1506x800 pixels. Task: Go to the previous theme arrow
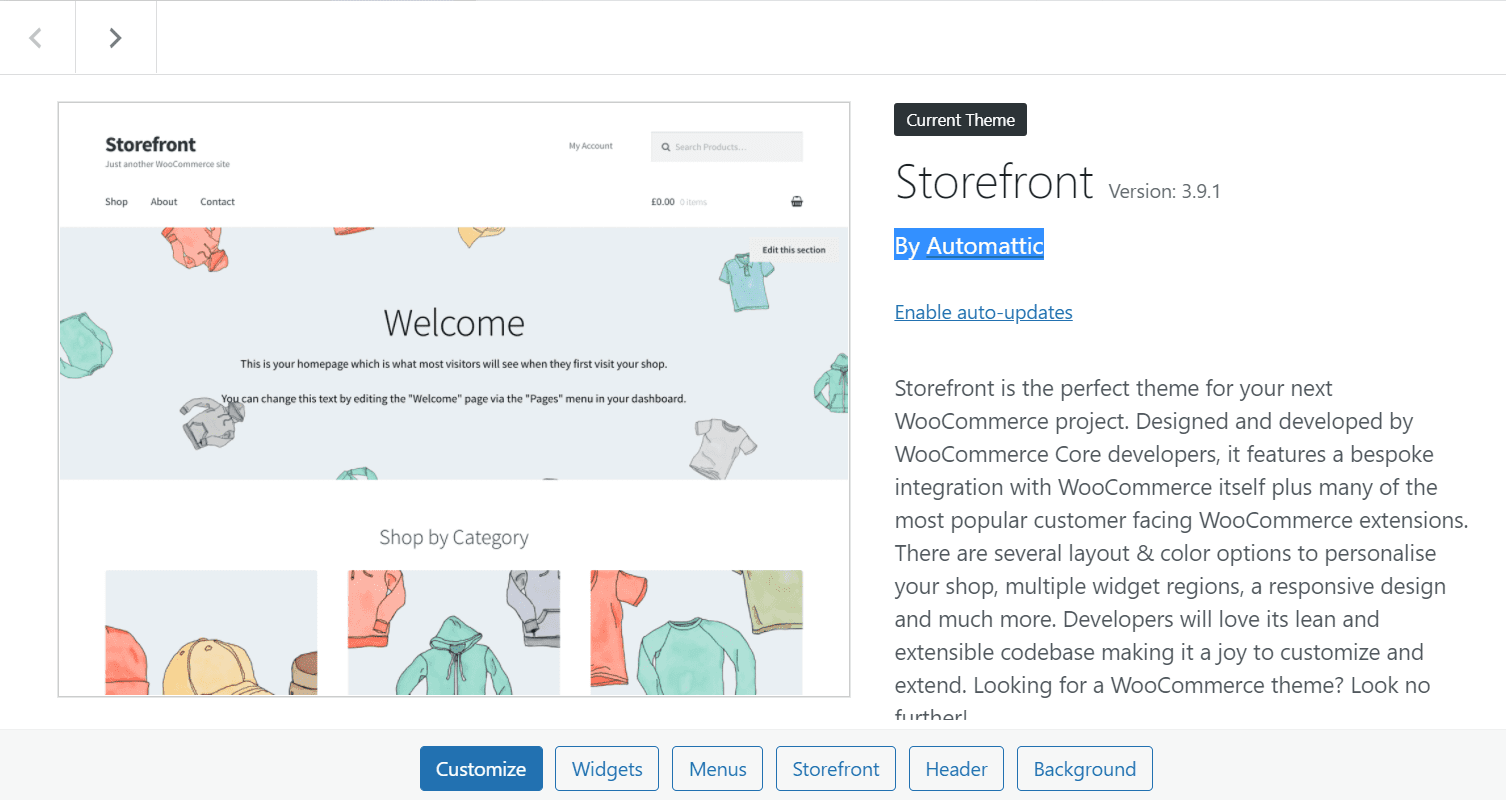(37, 38)
